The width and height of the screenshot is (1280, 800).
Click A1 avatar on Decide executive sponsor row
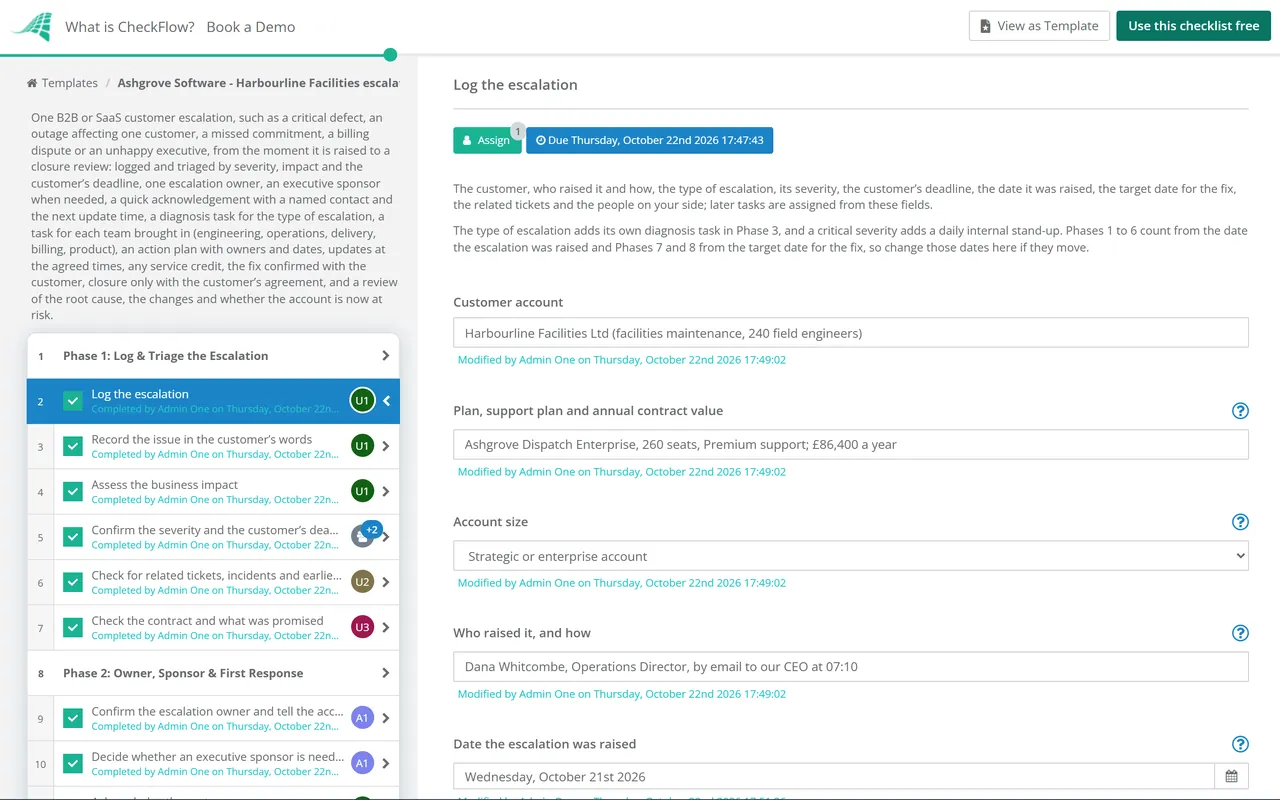362,763
